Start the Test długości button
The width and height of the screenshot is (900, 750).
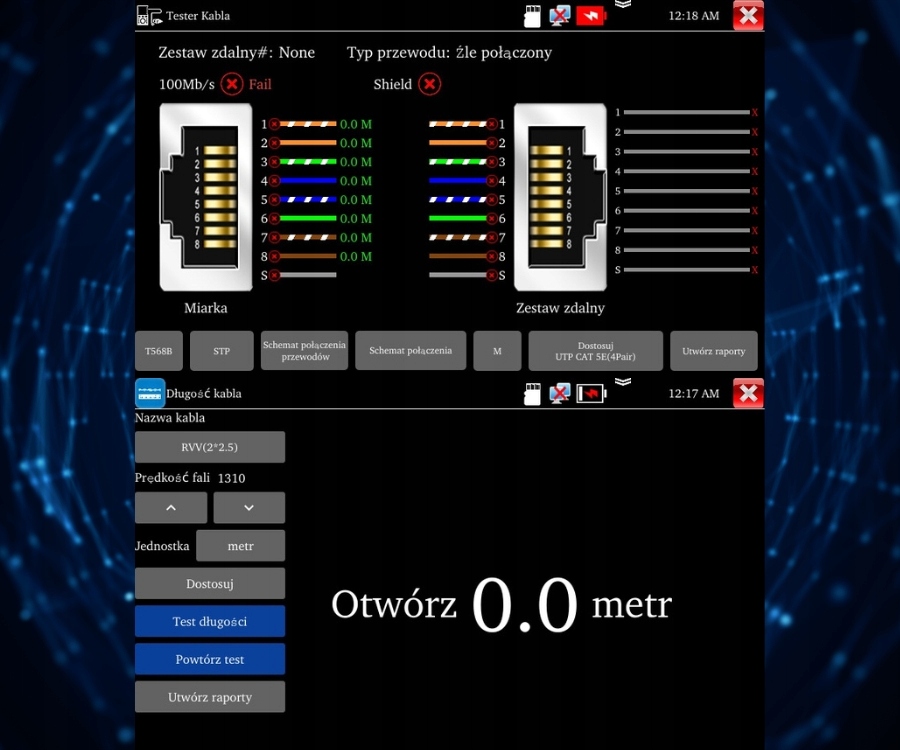pos(210,621)
